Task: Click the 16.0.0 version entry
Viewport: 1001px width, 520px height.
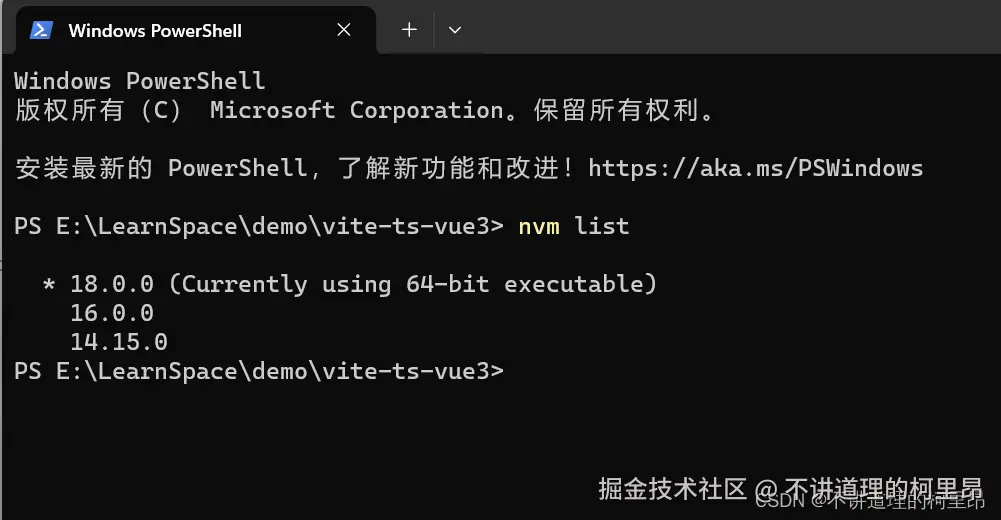Action: (111, 313)
